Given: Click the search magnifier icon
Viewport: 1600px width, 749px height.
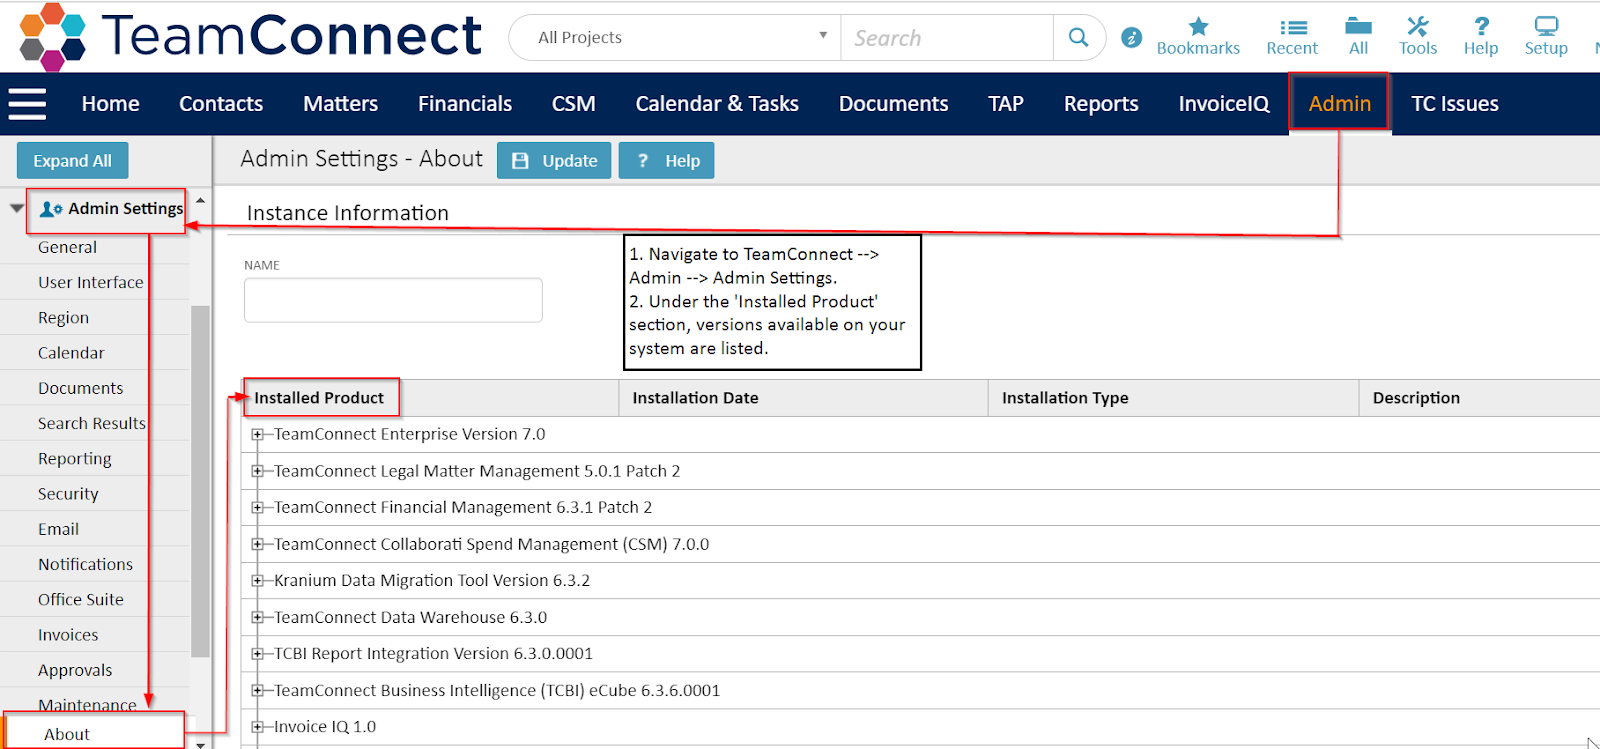Looking at the screenshot, I should click(1078, 38).
